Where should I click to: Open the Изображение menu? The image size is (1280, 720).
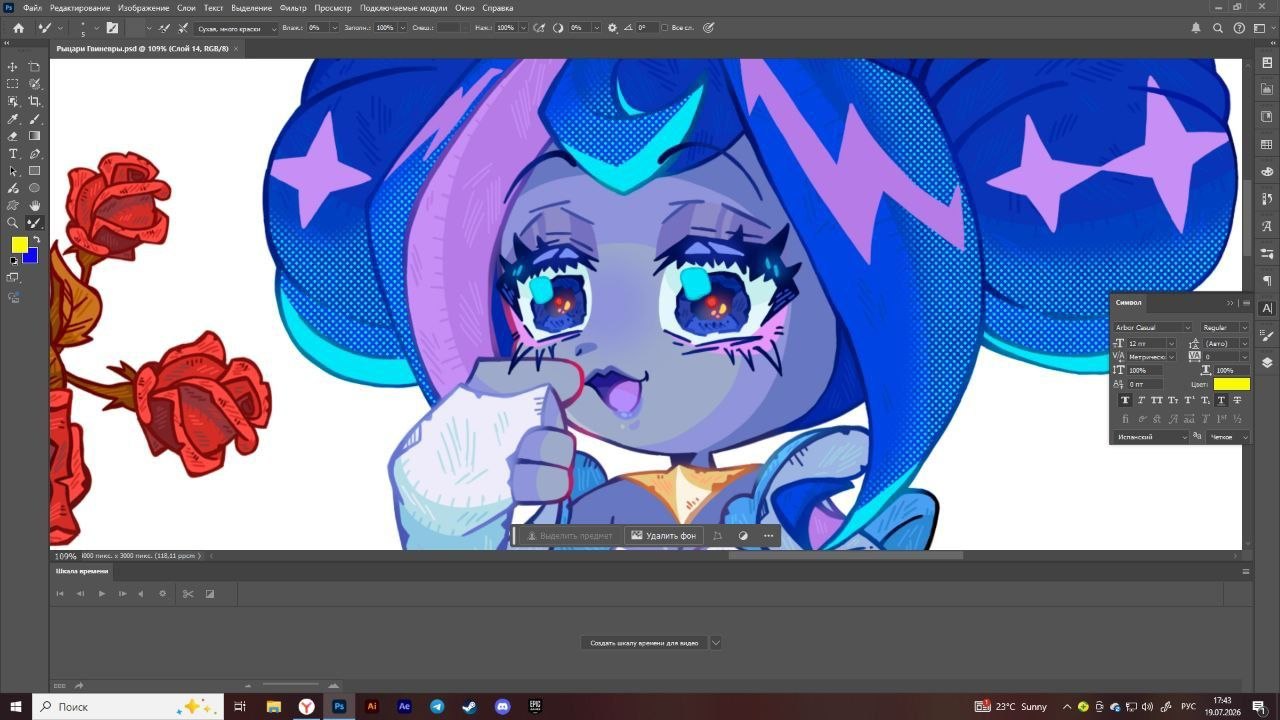(x=143, y=8)
